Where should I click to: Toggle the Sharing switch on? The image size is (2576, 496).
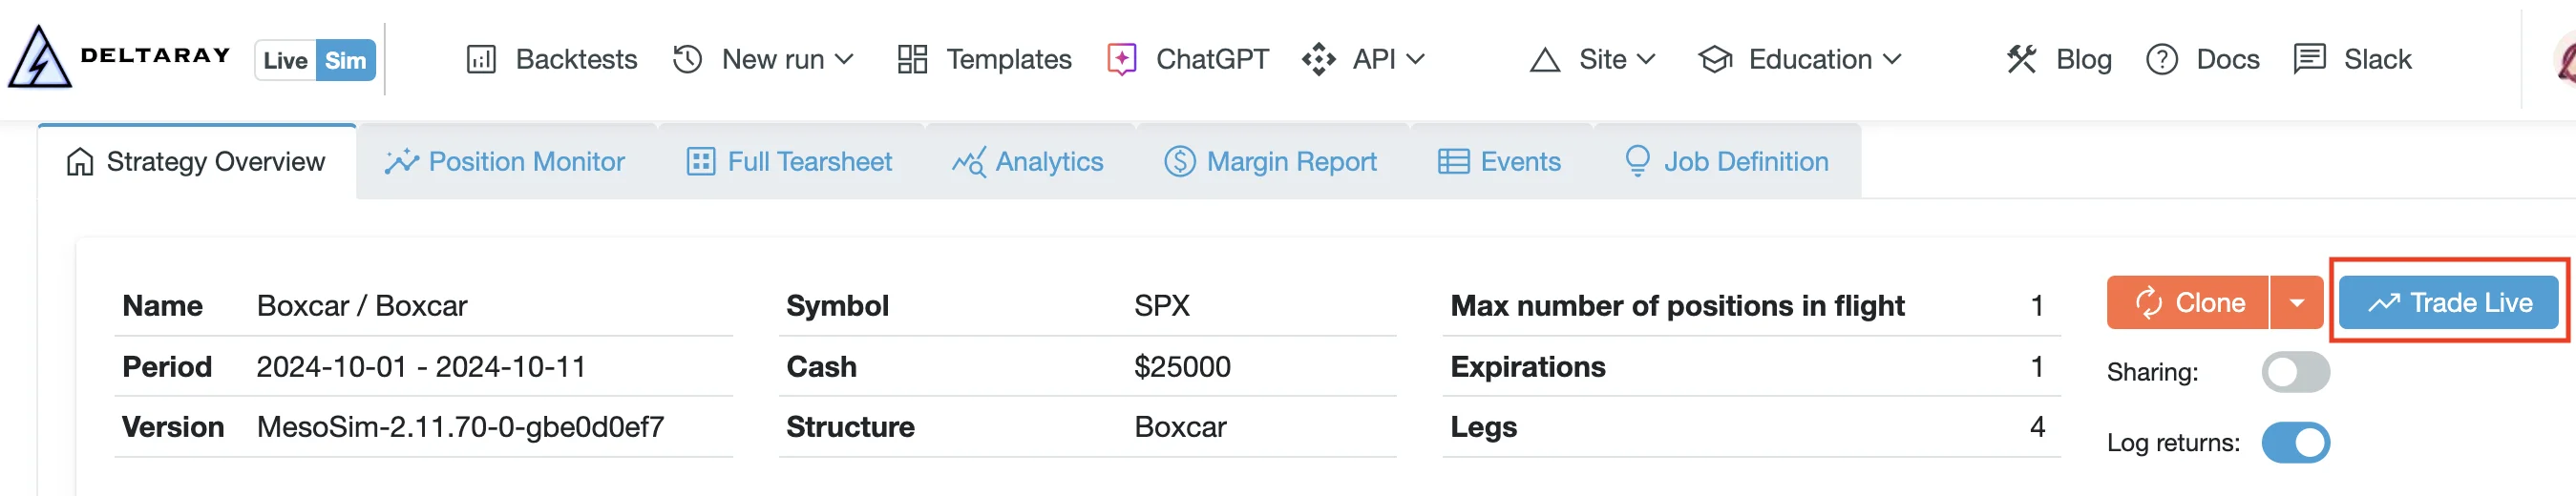(x=2295, y=372)
